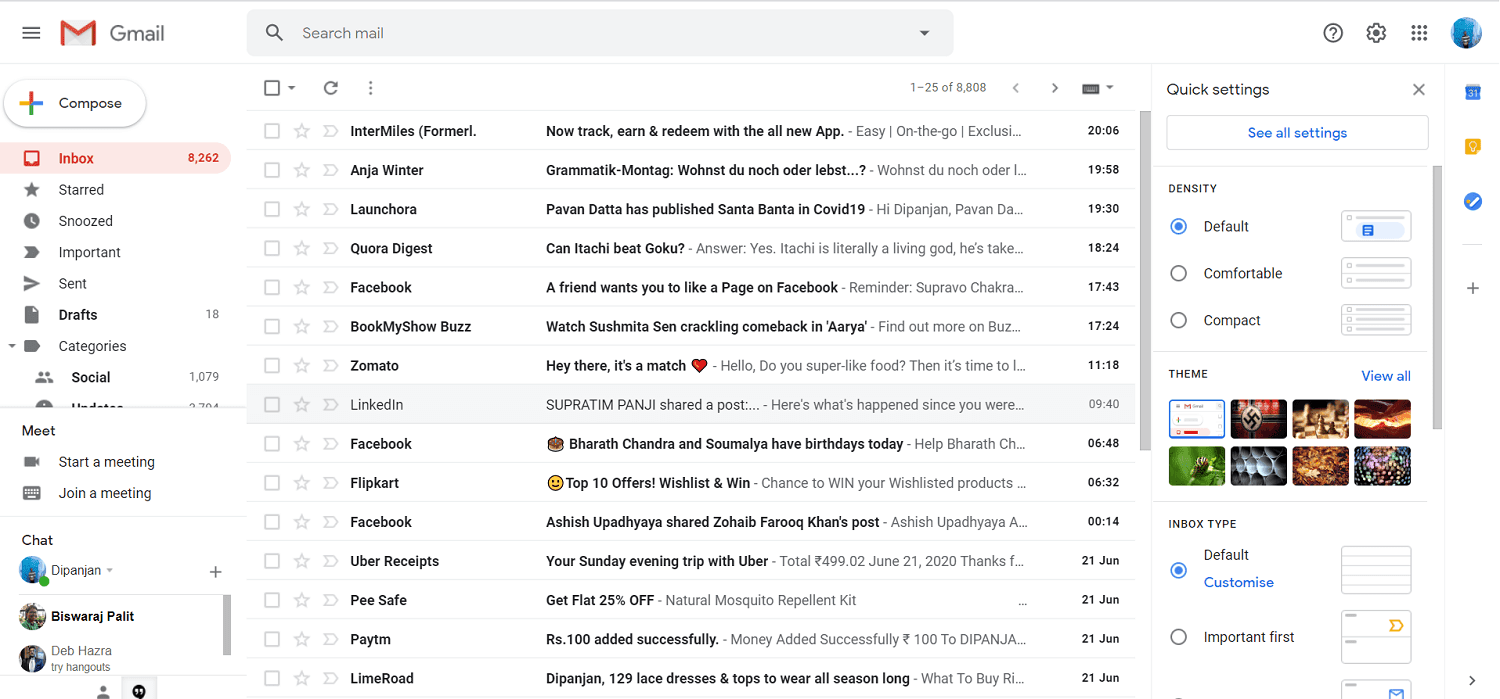1500x699 pixels.
Task: Pick the green leaf theme thumbnail
Action: [1196, 466]
